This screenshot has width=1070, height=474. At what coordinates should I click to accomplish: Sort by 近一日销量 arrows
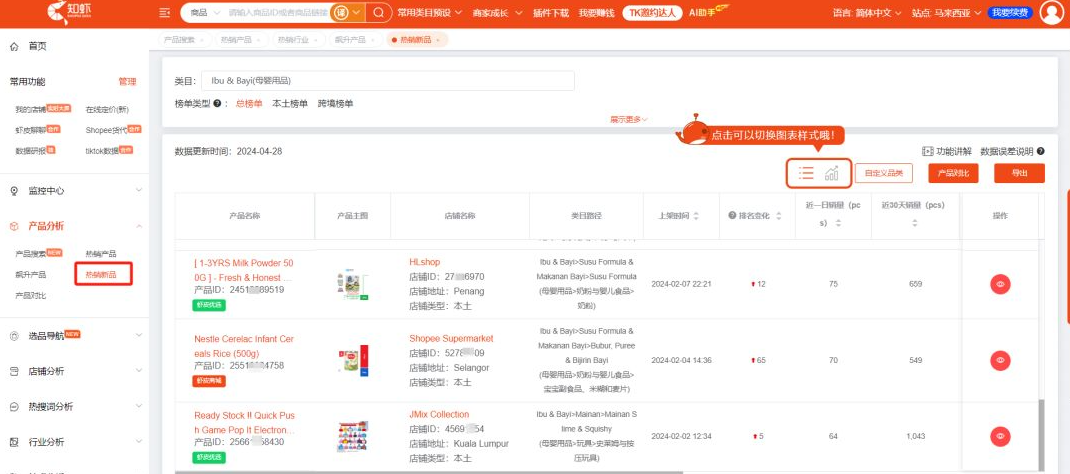pyautogui.click(x=839, y=223)
